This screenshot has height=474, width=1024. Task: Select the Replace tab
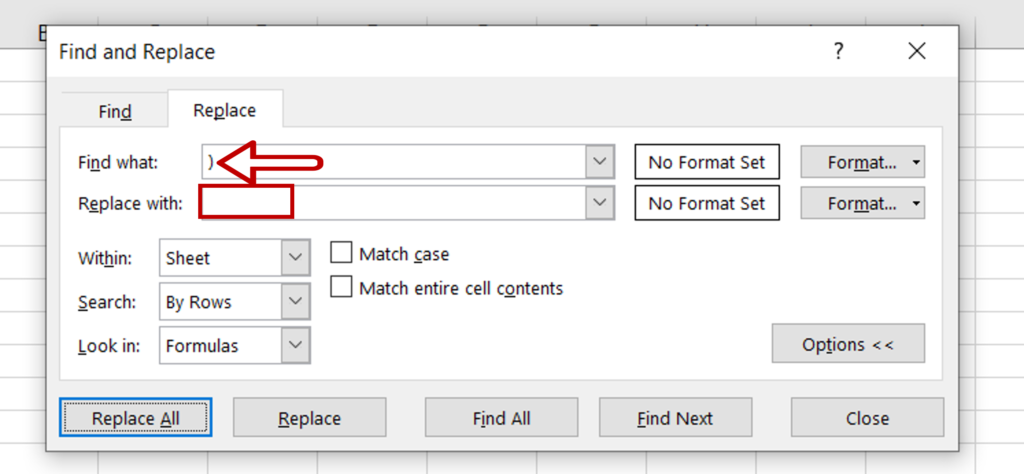(225, 110)
